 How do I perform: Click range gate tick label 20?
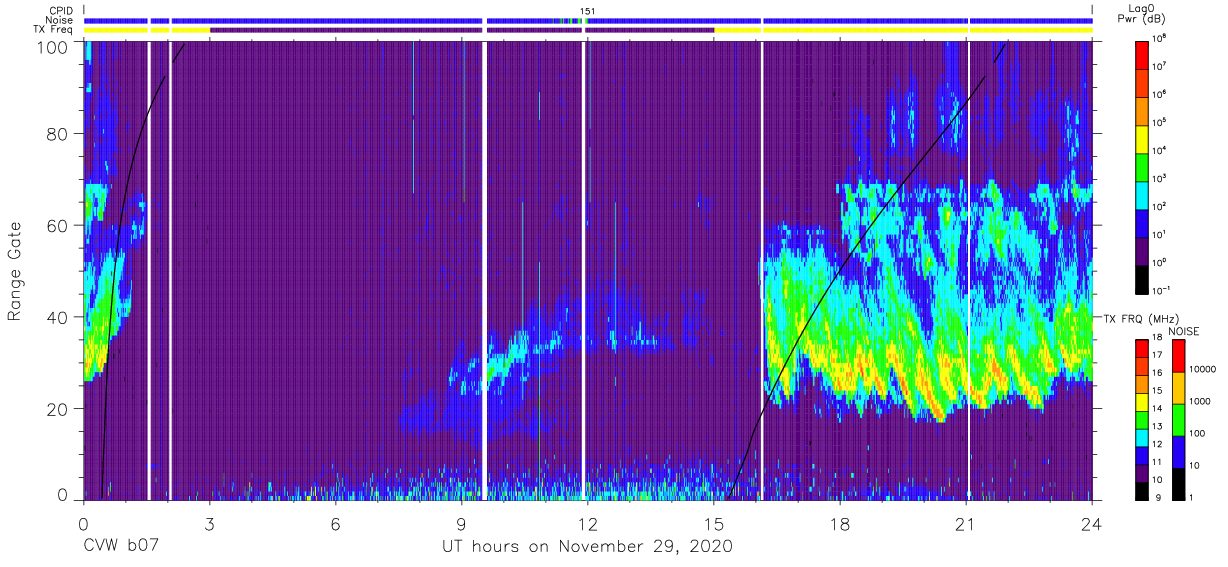tap(56, 409)
